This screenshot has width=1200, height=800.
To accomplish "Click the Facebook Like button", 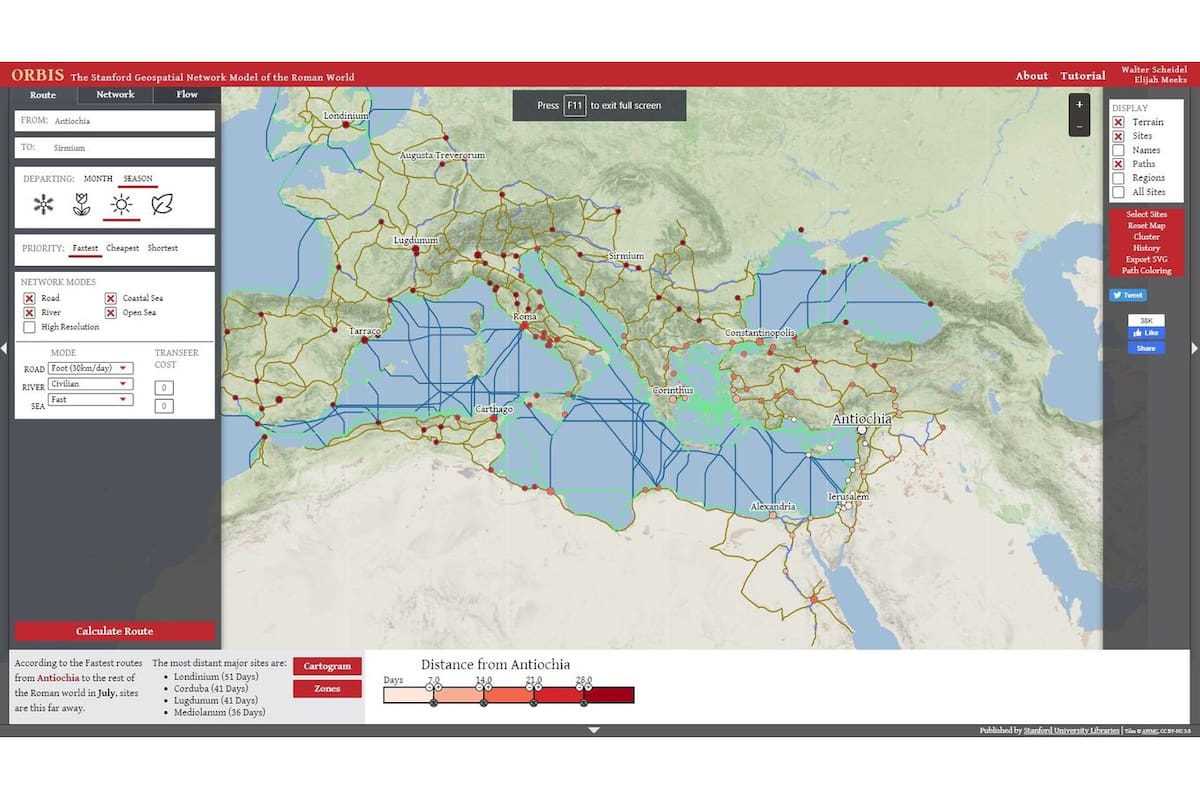I will [x=1145, y=333].
